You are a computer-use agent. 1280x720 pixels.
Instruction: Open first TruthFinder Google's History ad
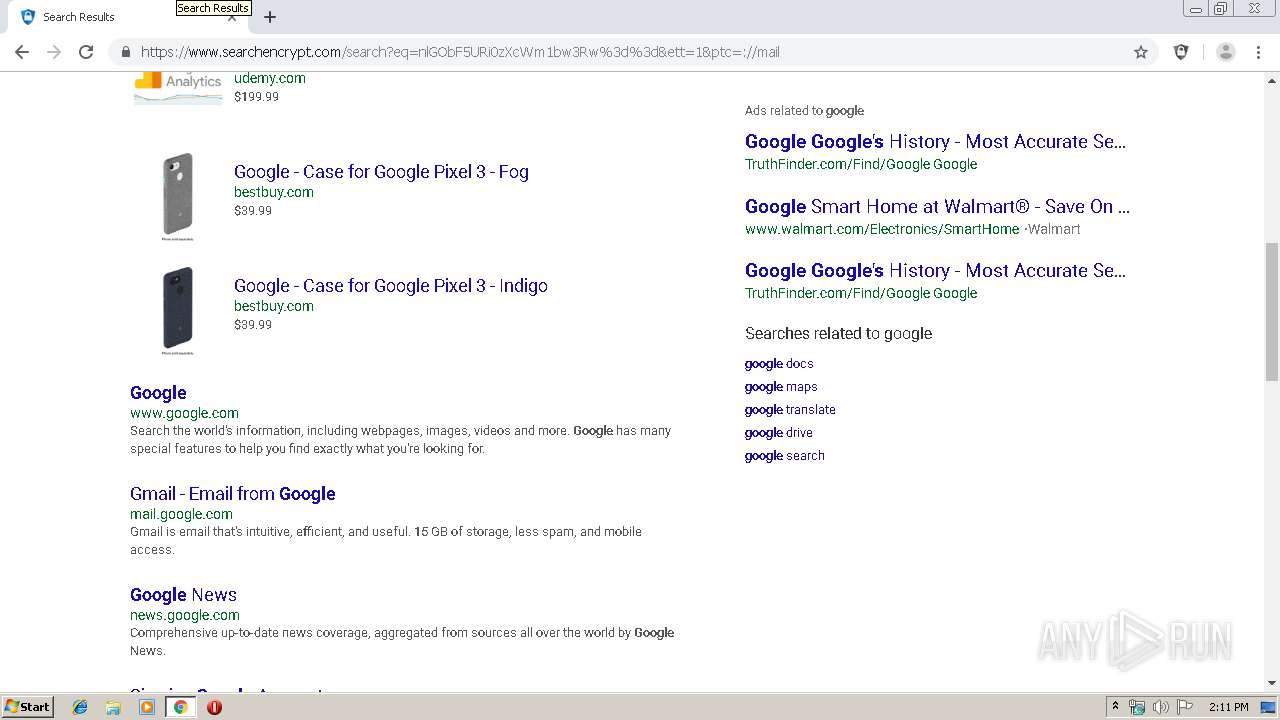tap(935, 142)
